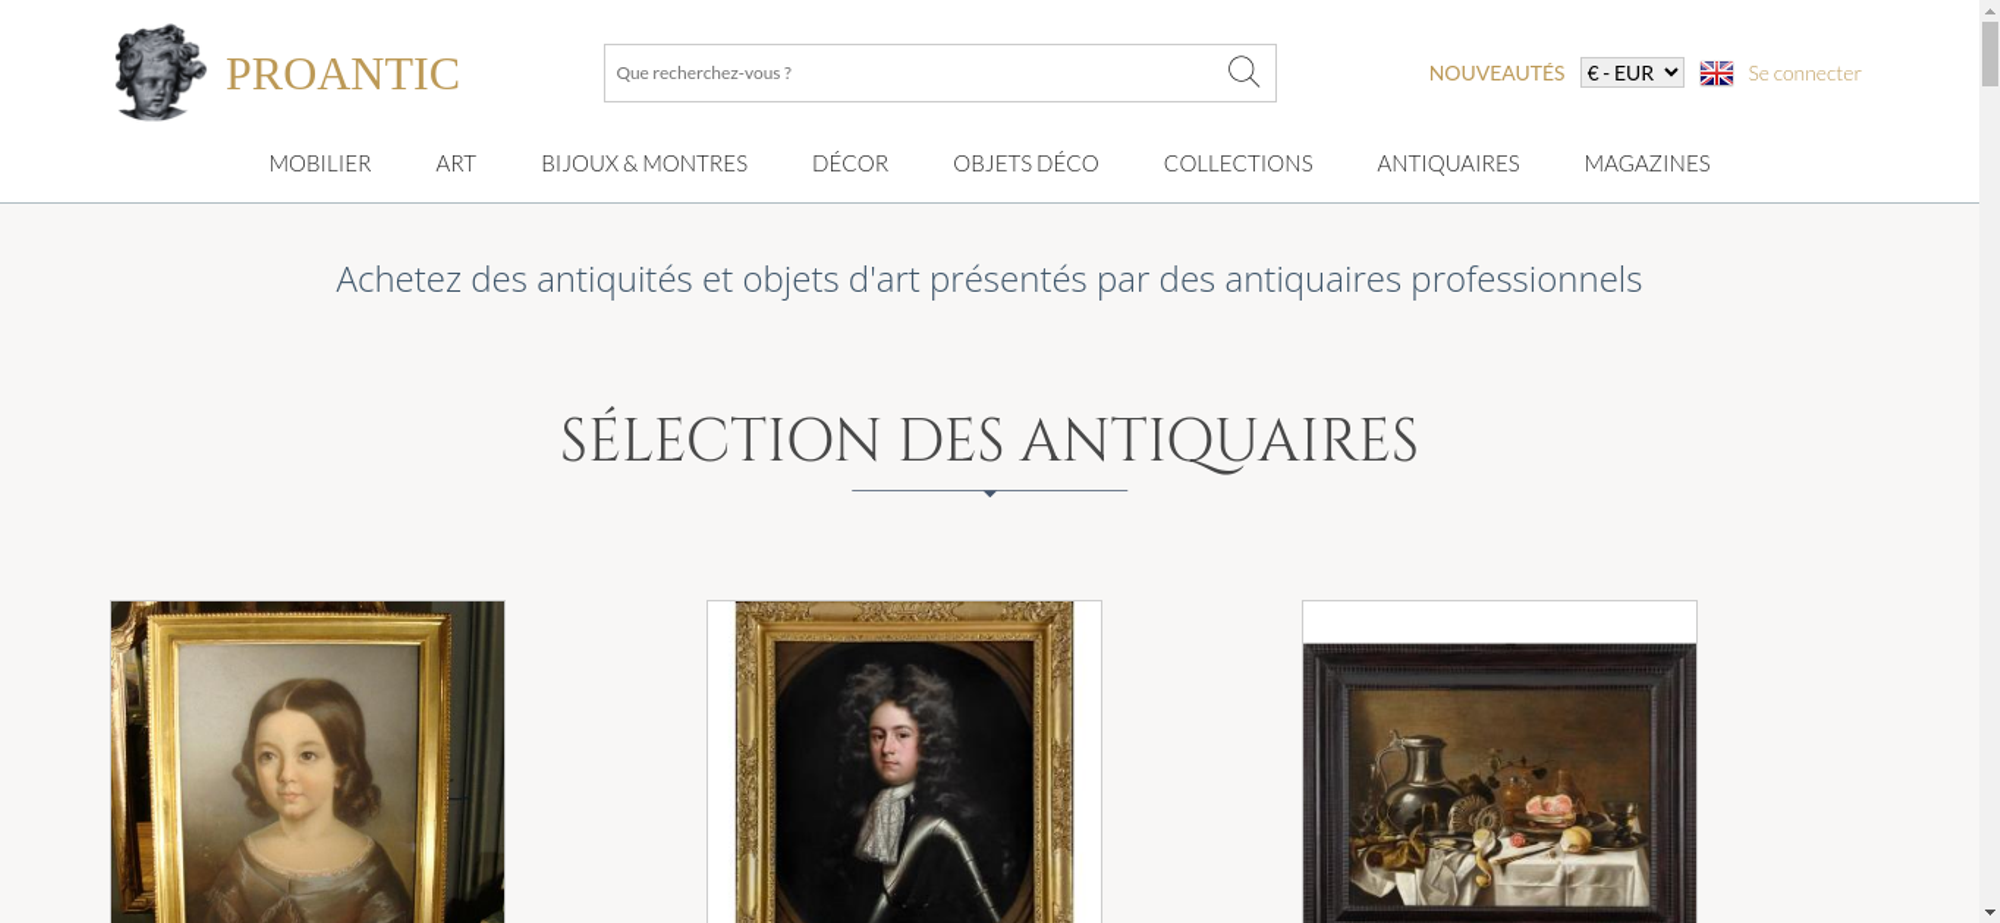Open the Magazines menu
2000x923 pixels.
click(1647, 163)
